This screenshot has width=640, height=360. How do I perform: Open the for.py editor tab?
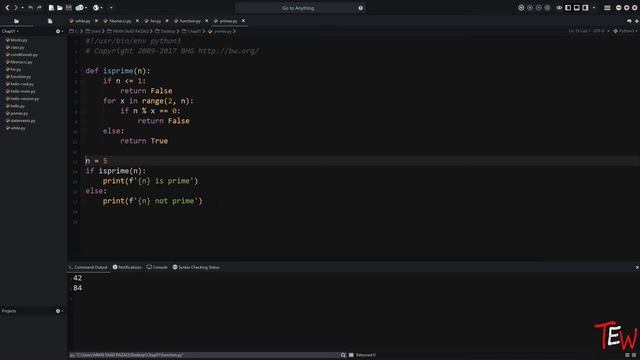point(155,21)
